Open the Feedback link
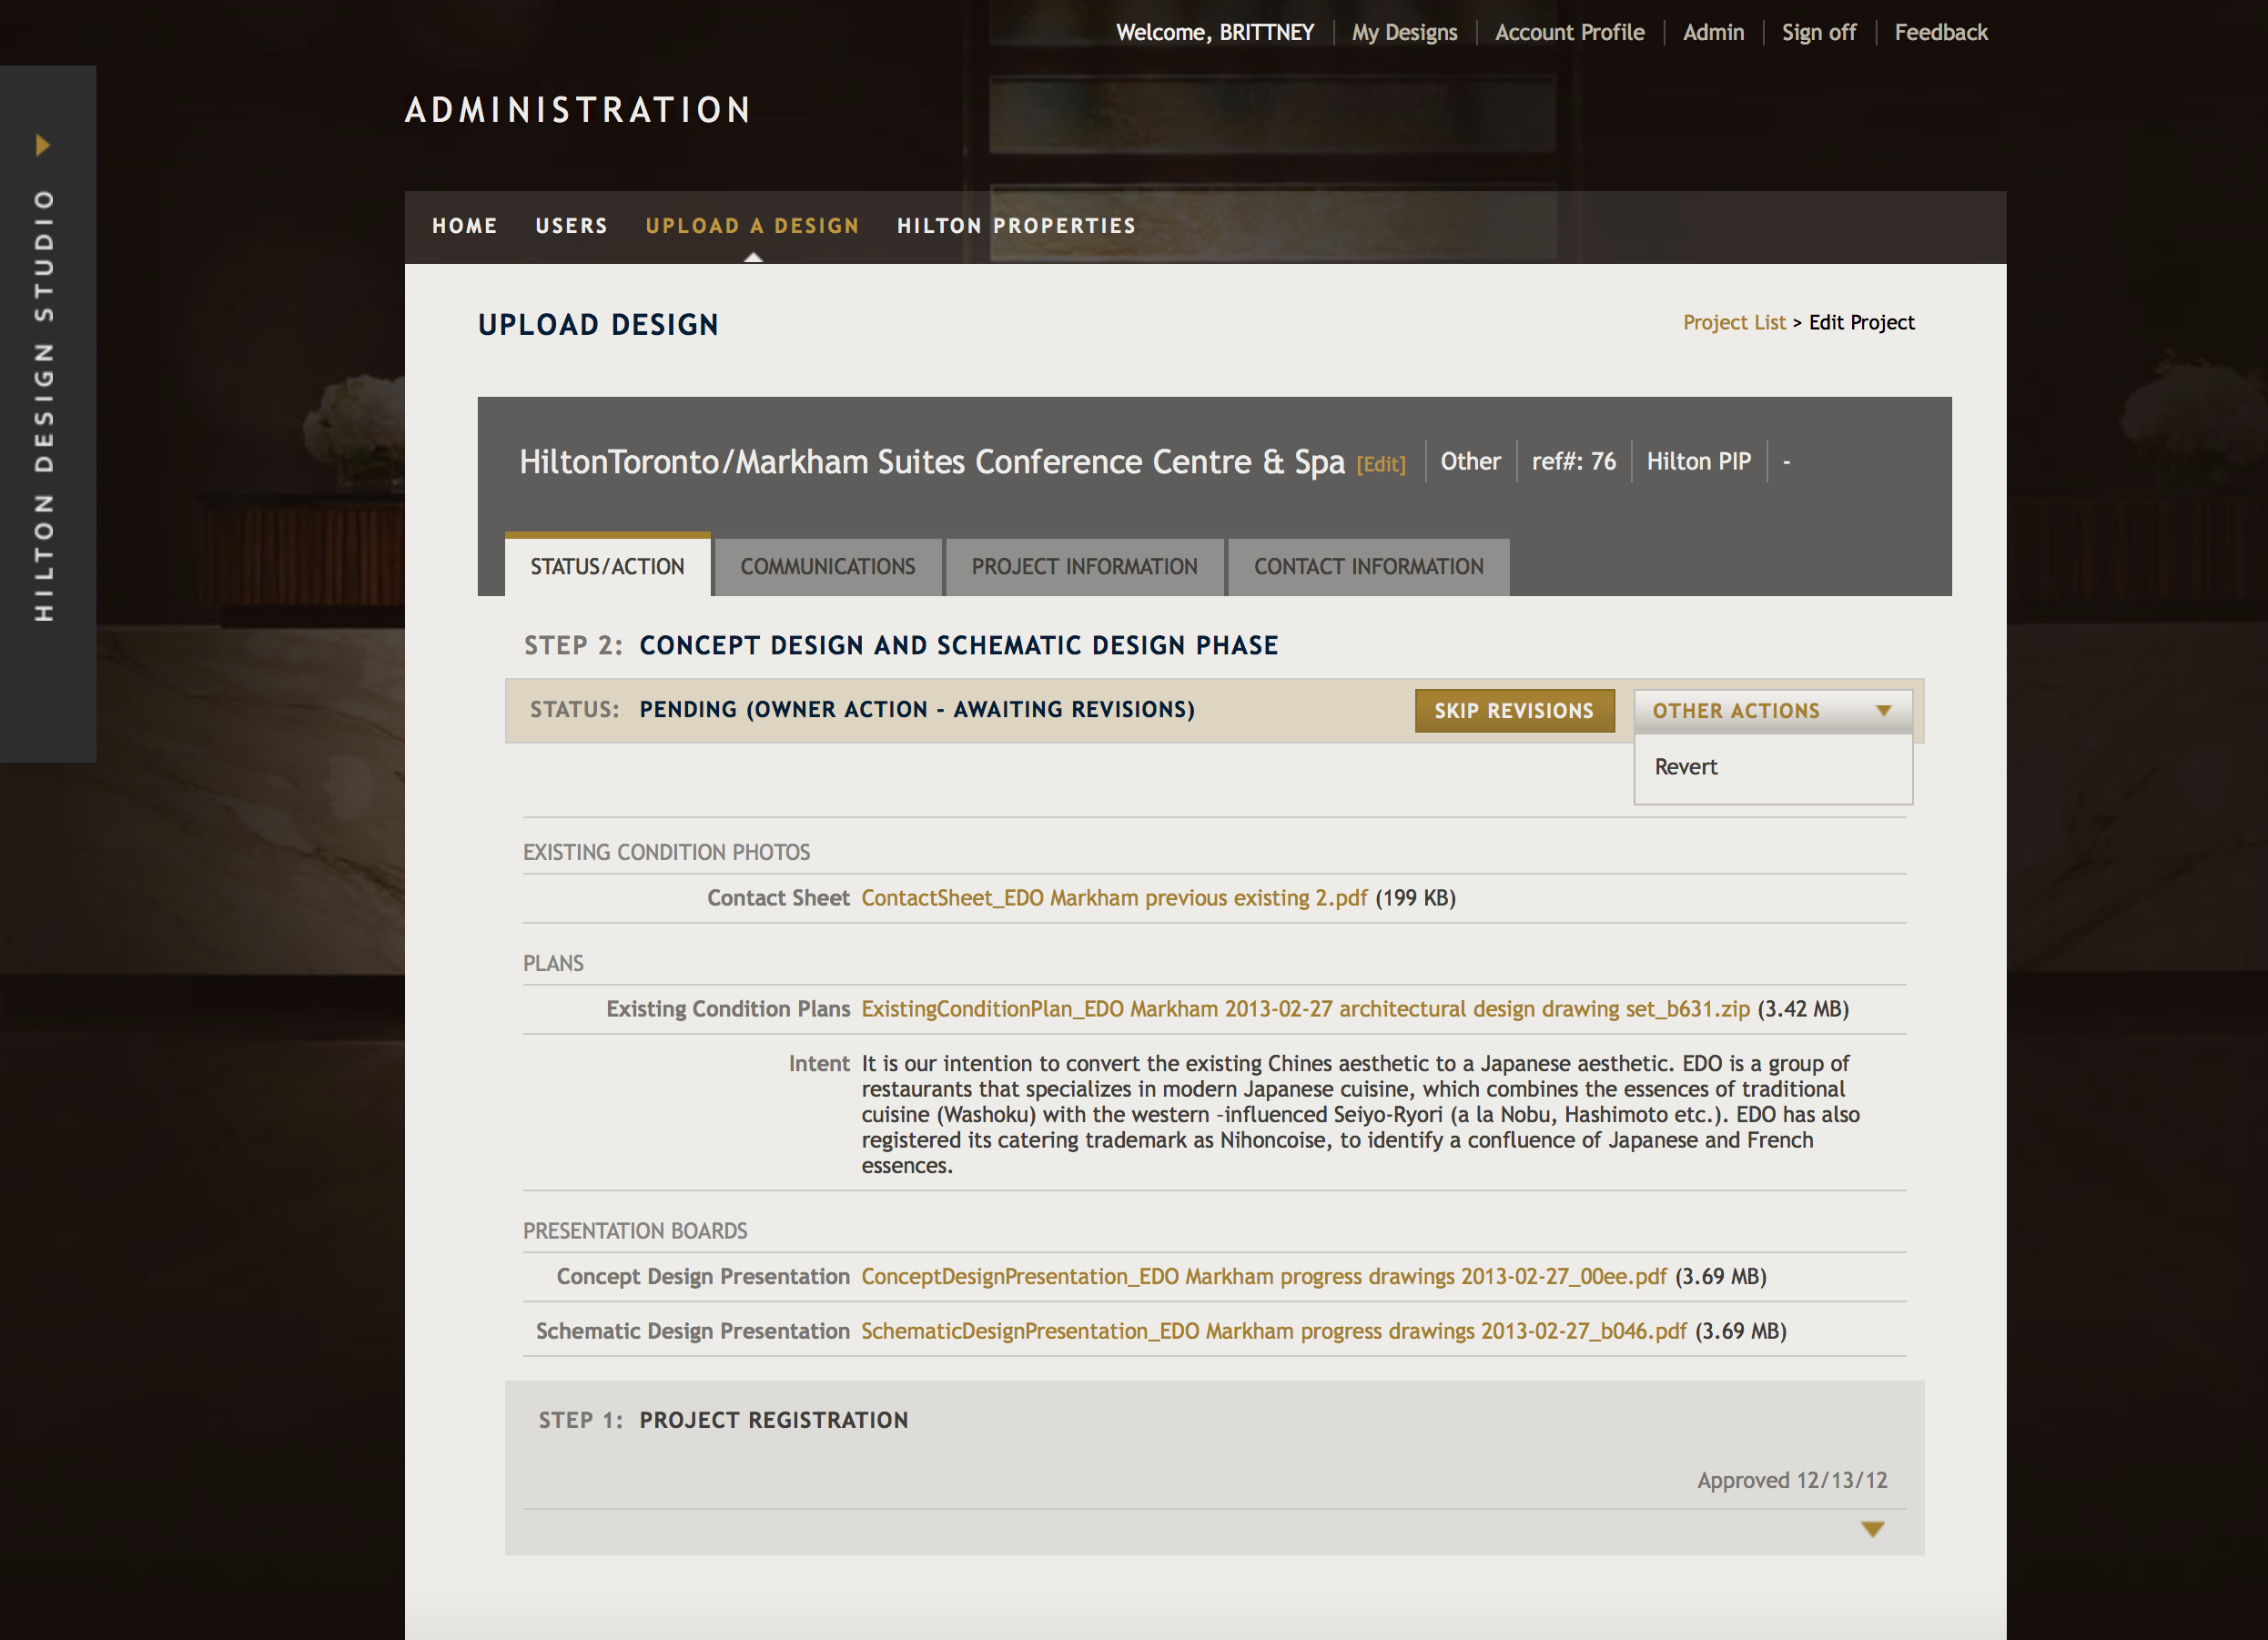 click(1941, 33)
